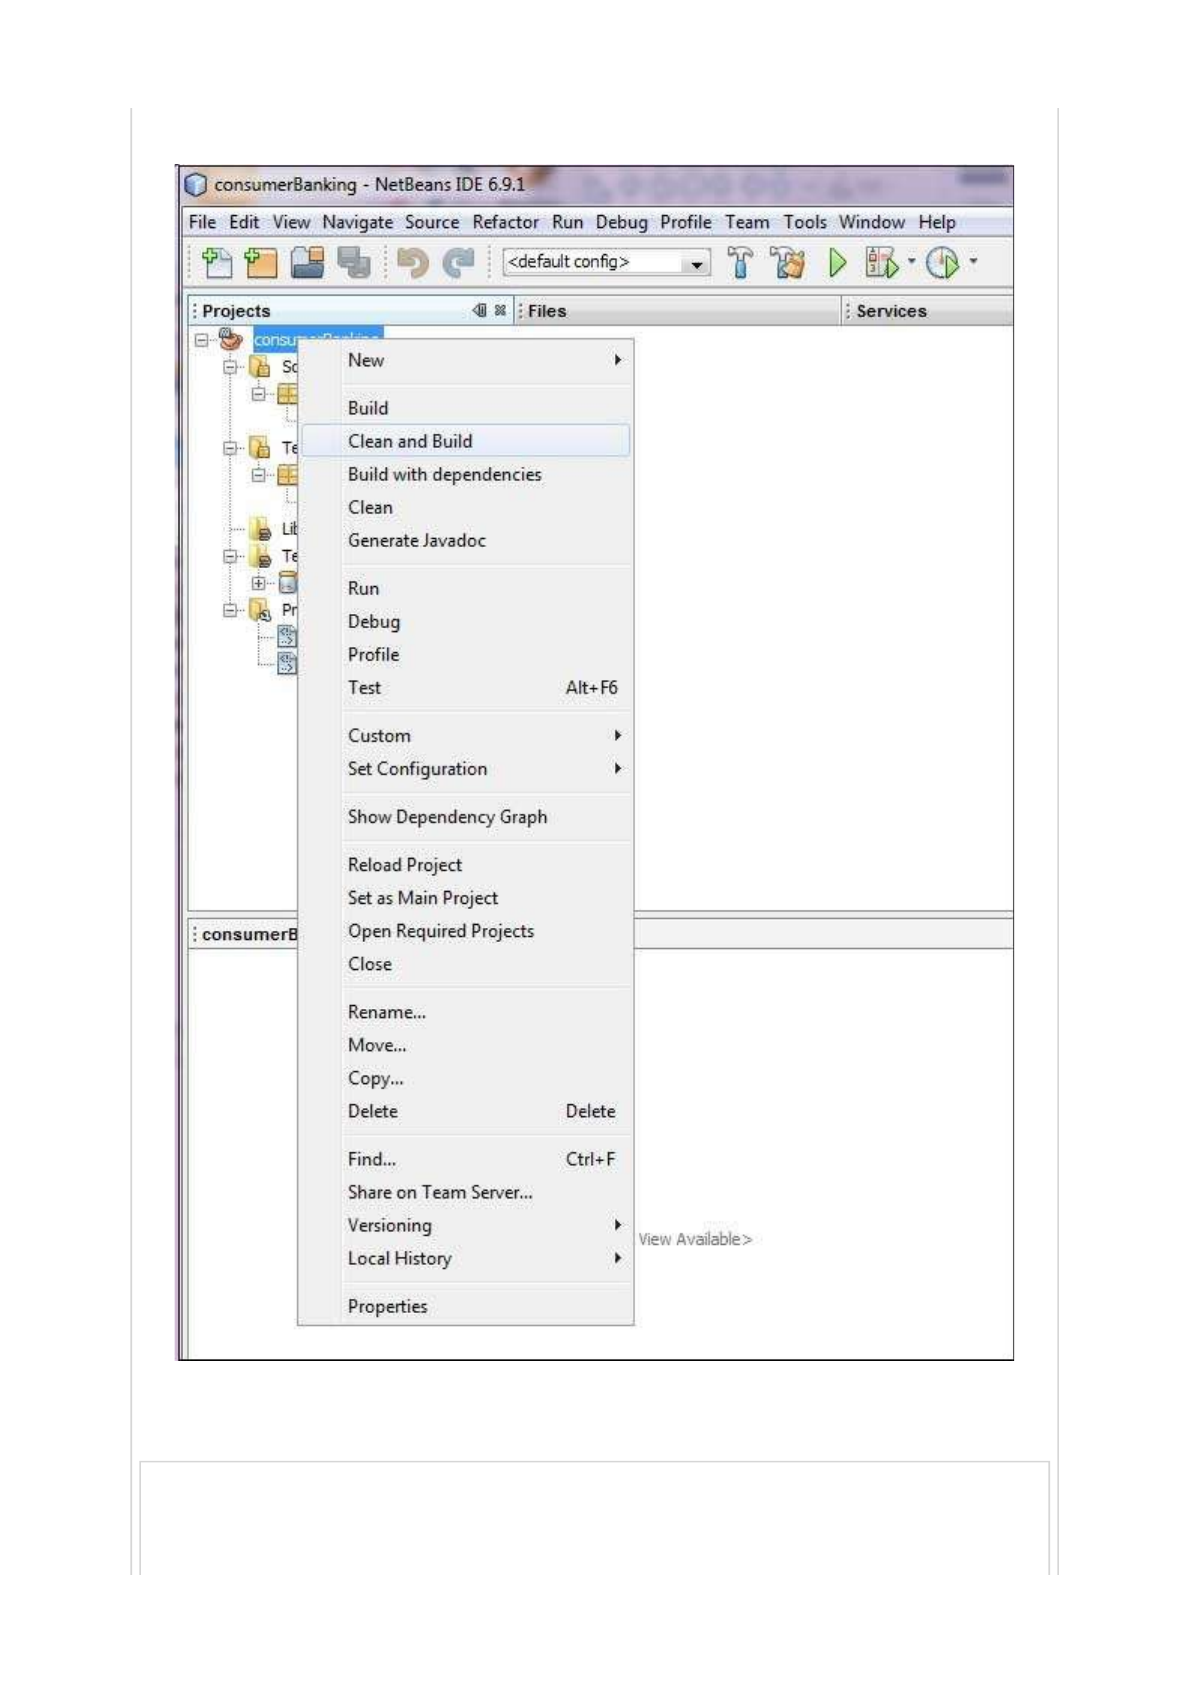Choose Rename... in context menu

pos(466,1011)
